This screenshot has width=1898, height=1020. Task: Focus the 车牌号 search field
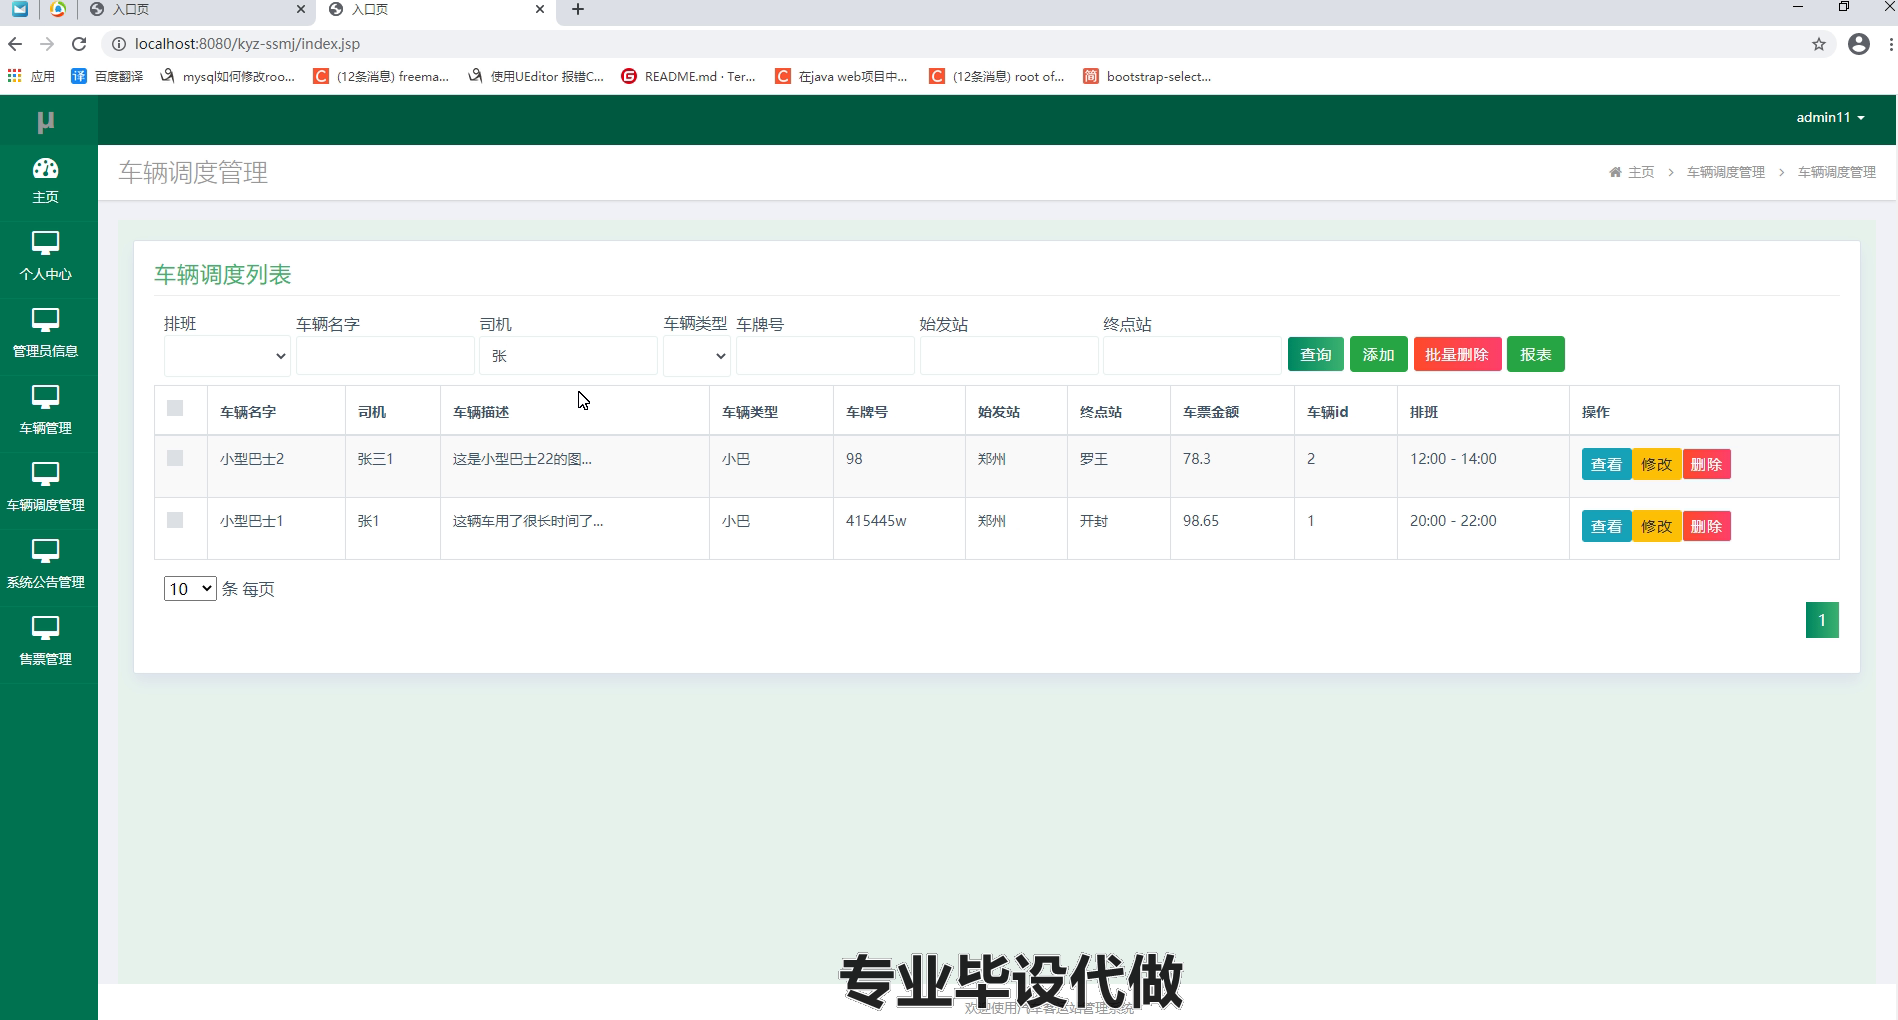(x=825, y=356)
